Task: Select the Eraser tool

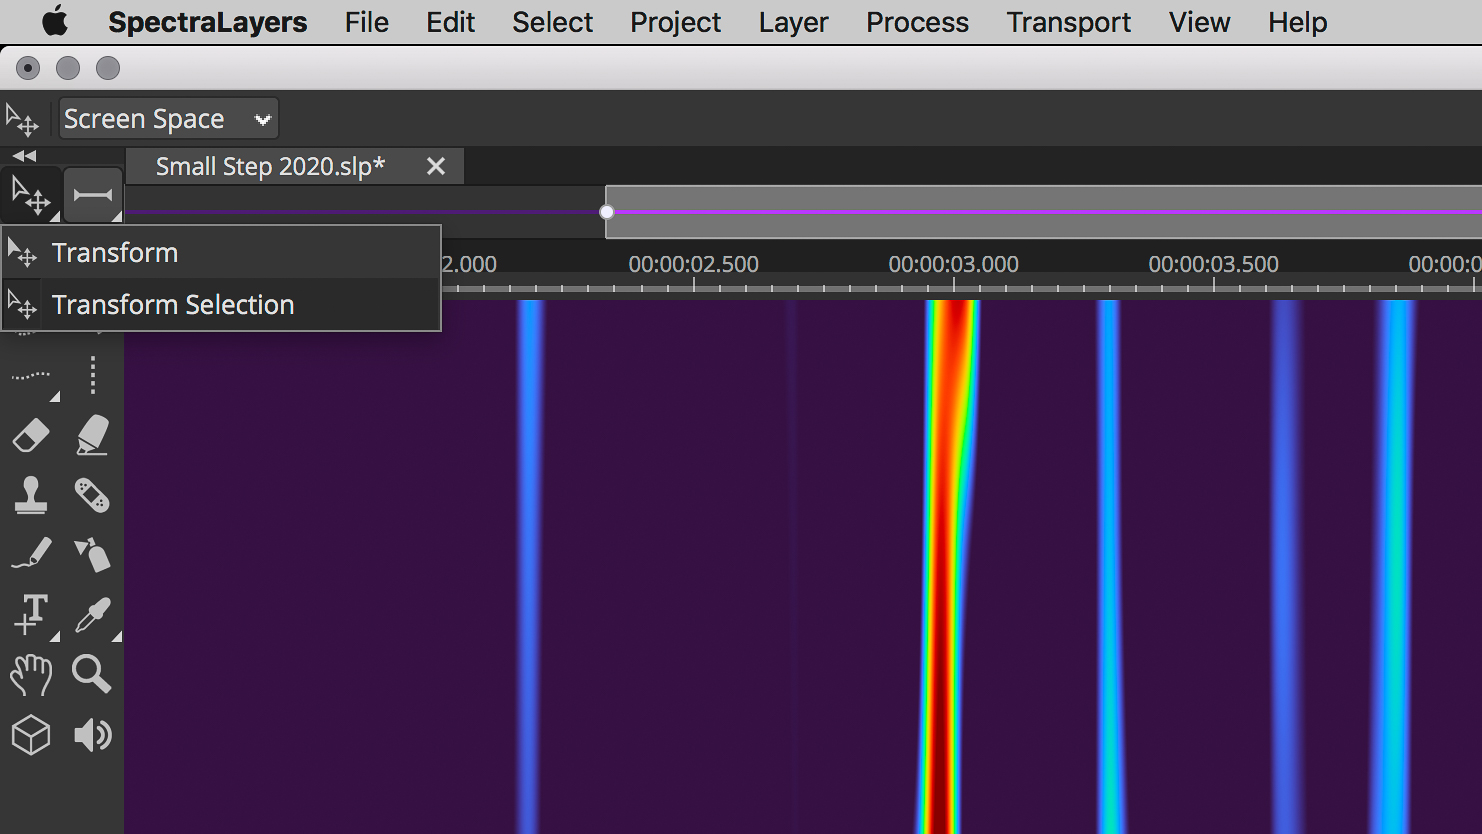Action: point(30,436)
